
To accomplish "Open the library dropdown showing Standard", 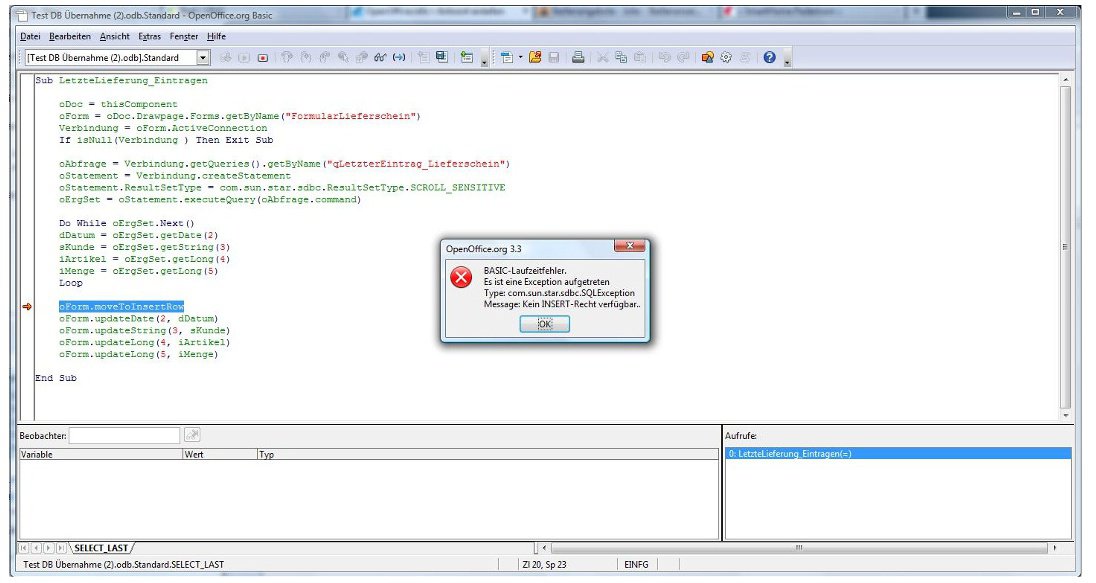I will click(203, 58).
